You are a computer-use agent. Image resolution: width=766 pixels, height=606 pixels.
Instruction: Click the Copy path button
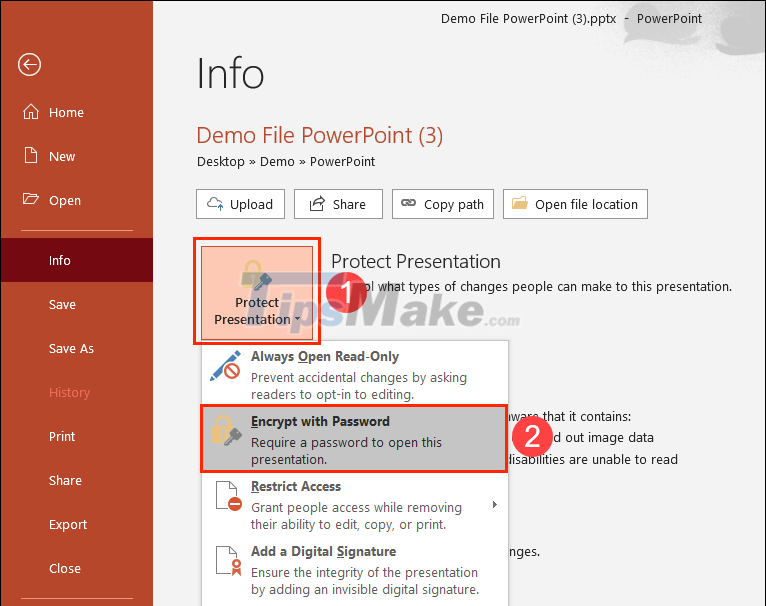click(443, 204)
